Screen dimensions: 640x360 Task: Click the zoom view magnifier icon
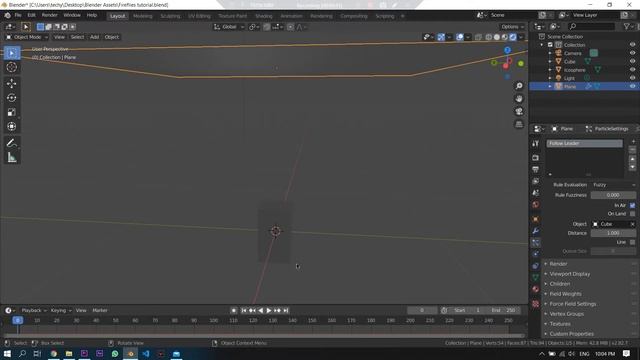[519, 86]
